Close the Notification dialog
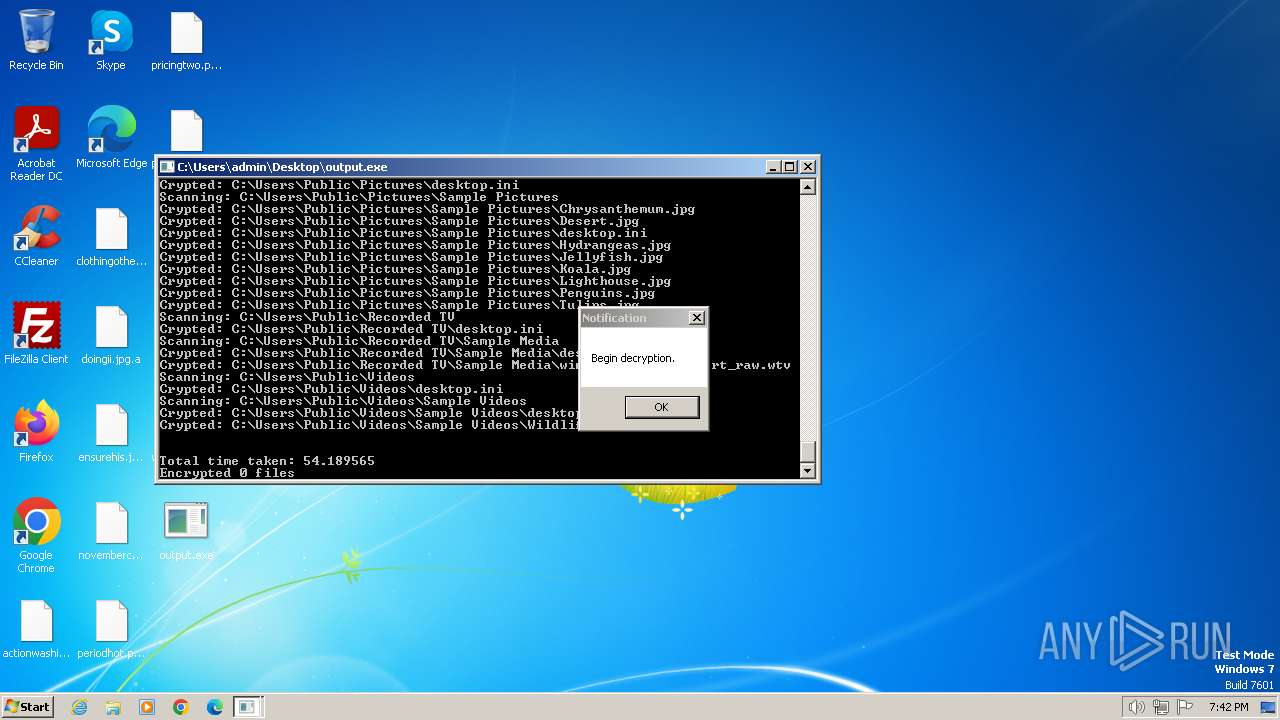 click(697, 318)
